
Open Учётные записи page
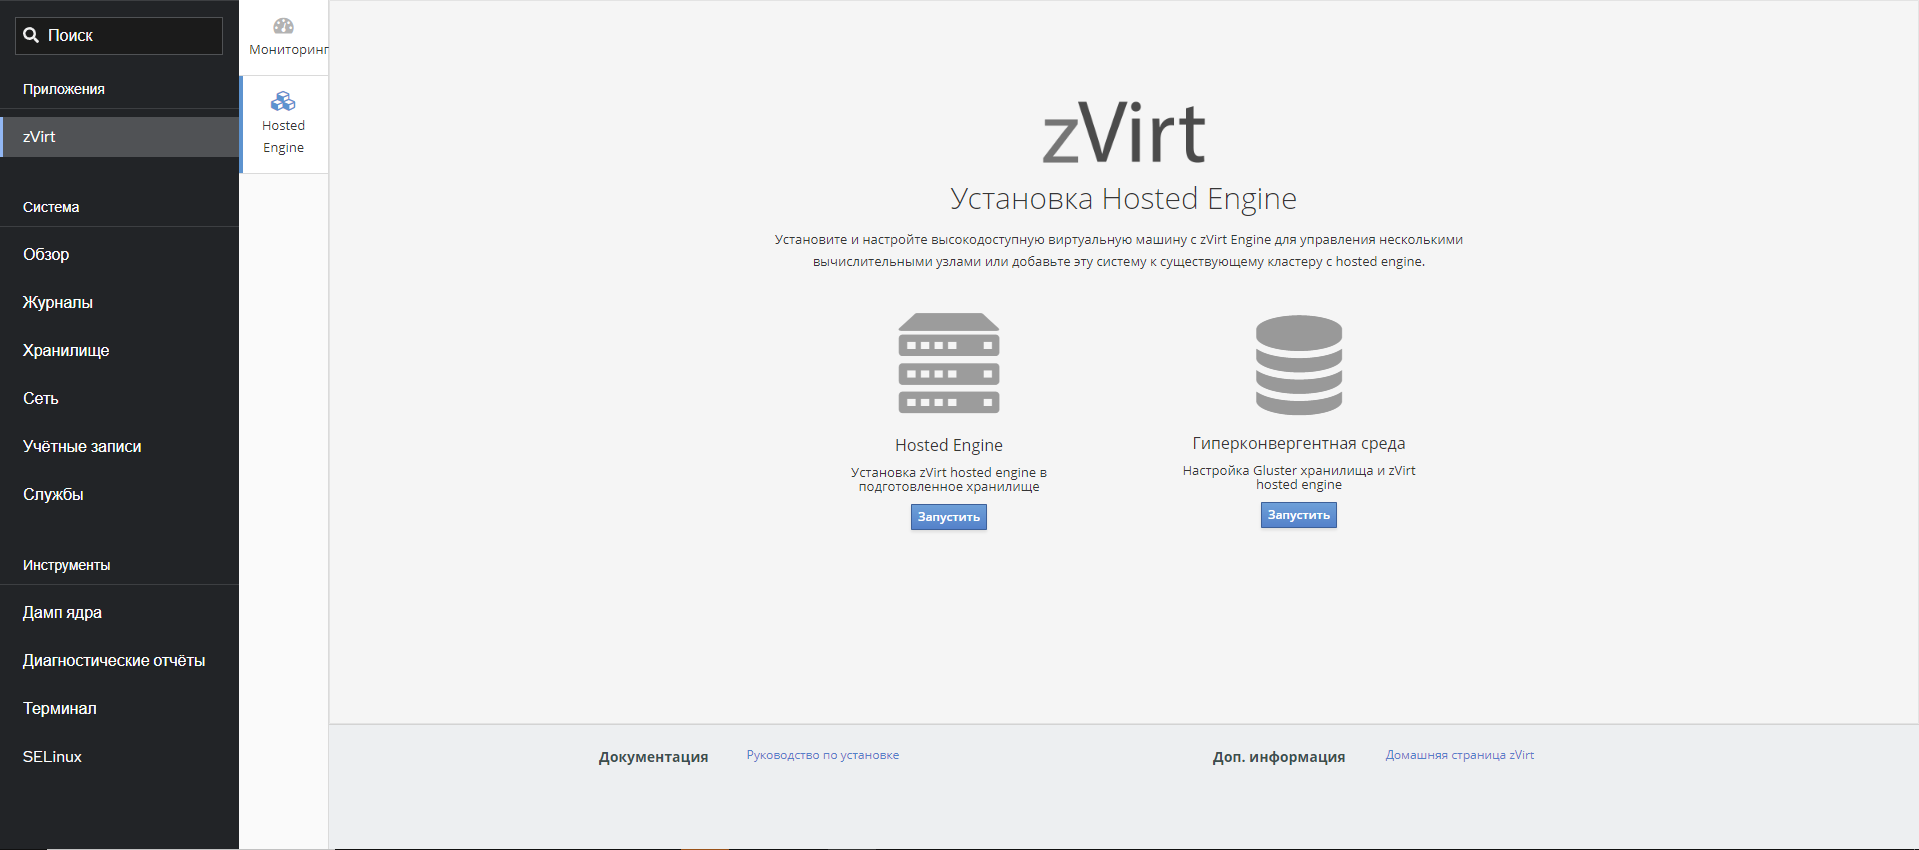[x=119, y=446]
